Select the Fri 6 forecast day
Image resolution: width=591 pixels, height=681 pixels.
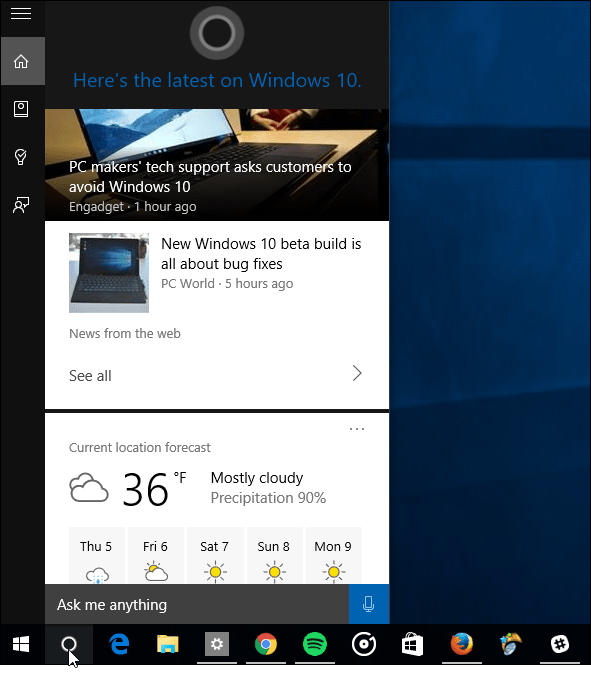point(155,555)
